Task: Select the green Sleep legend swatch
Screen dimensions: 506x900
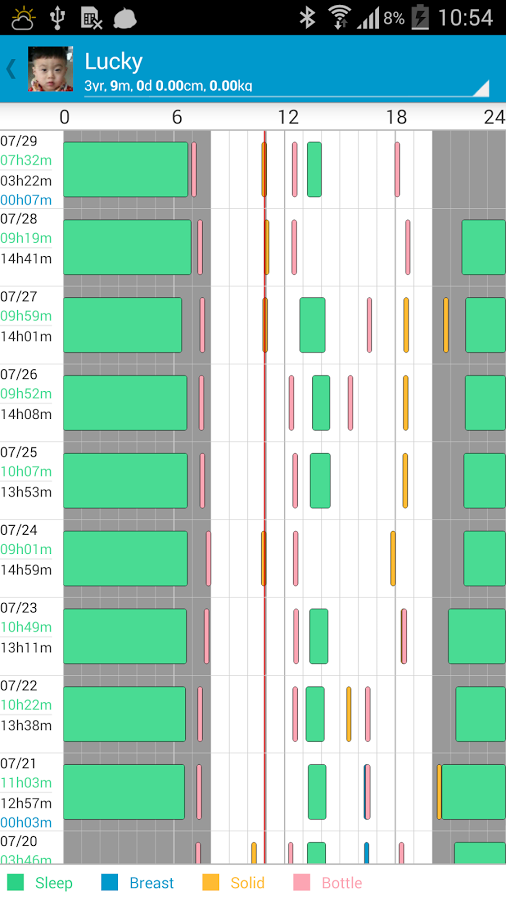Action: pyautogui.click(x=15, y=882)
